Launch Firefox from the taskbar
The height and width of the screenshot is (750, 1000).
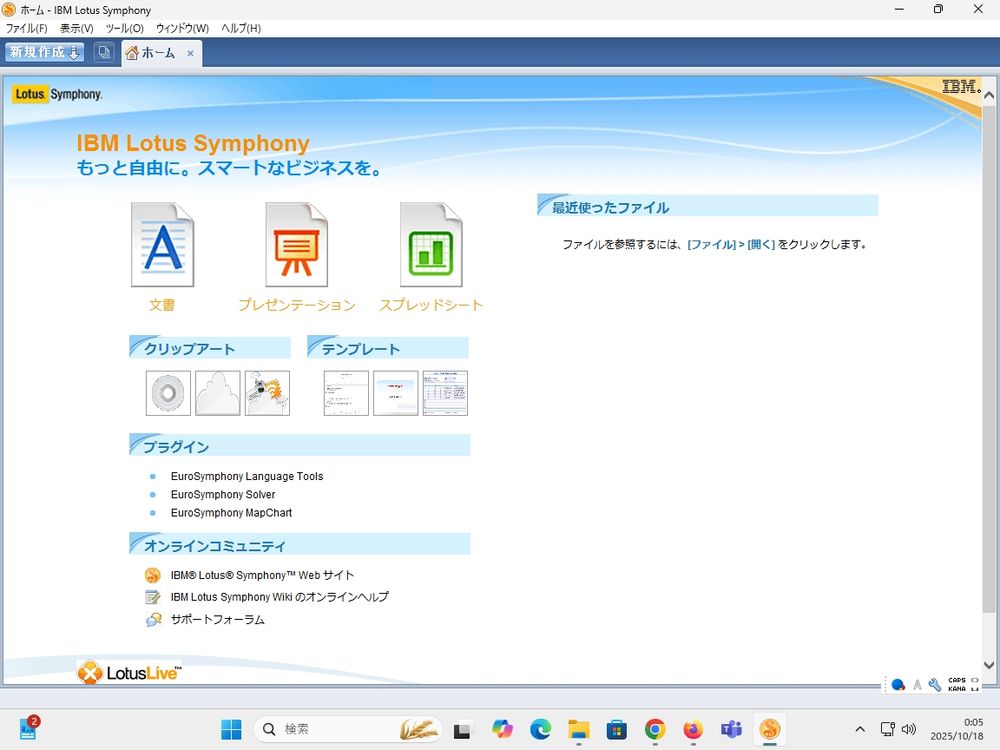(x=693, y=729)
